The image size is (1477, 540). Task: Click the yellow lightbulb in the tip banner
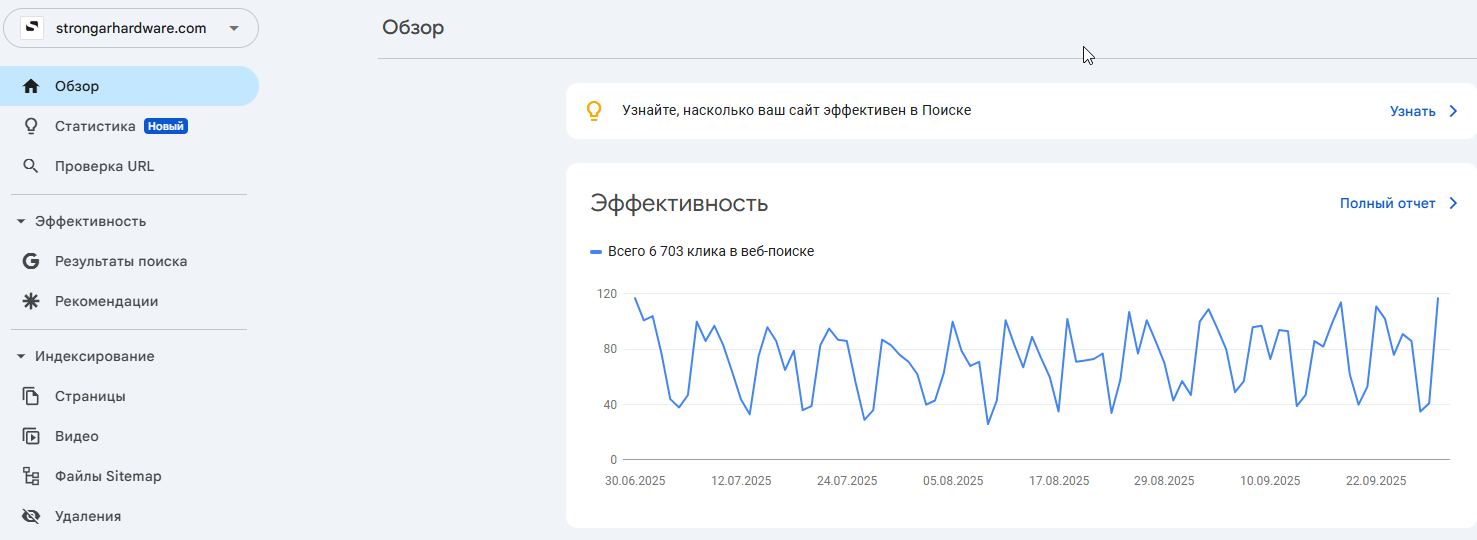(x=594, y=111)
